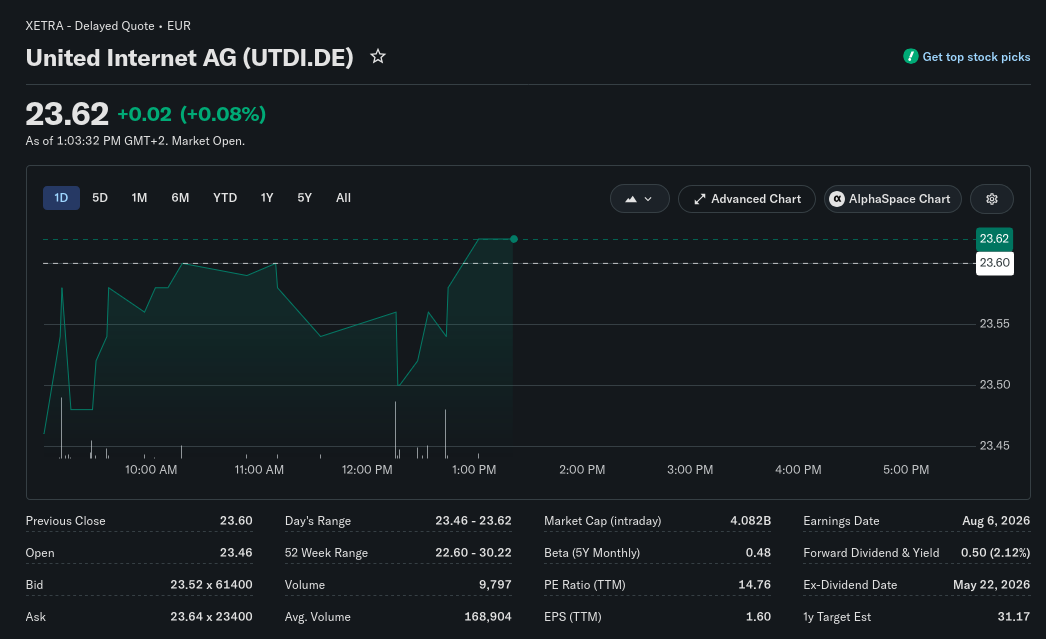This screenshot has width=1046, height=639.
Task: Select the 1D range tab
Action: [x=61, y=198]
